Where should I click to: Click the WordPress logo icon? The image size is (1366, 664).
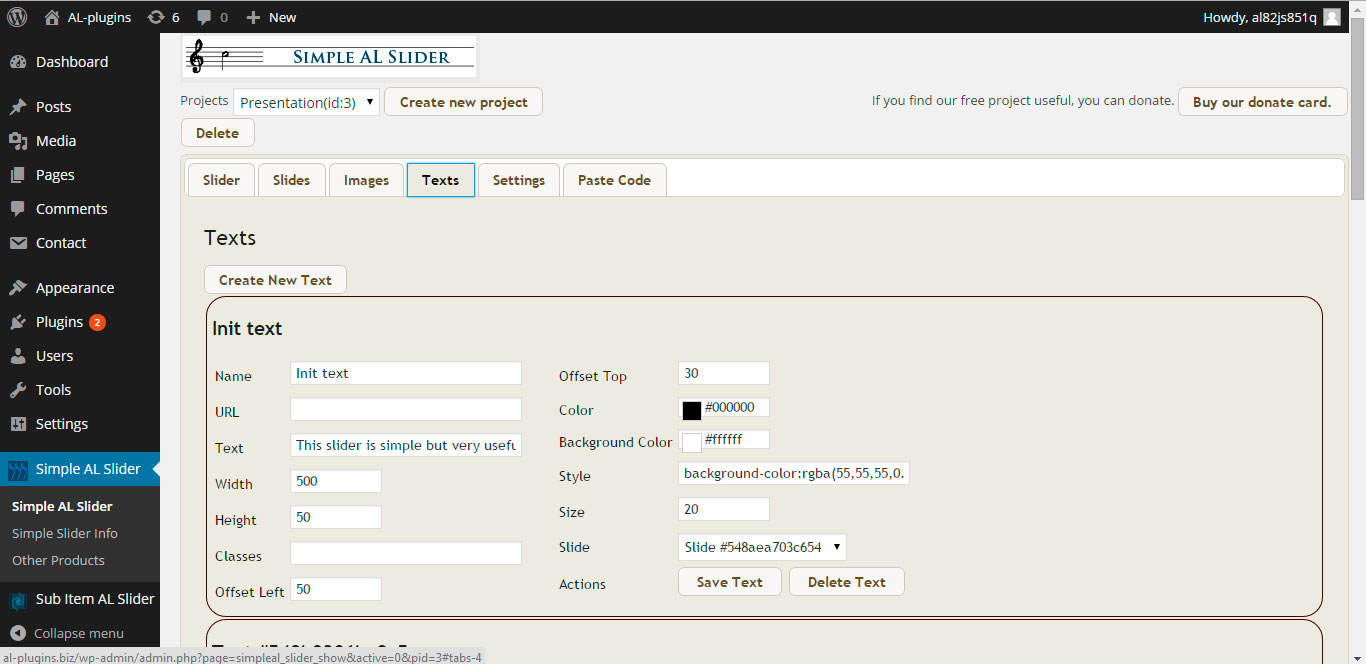[17, 16]
